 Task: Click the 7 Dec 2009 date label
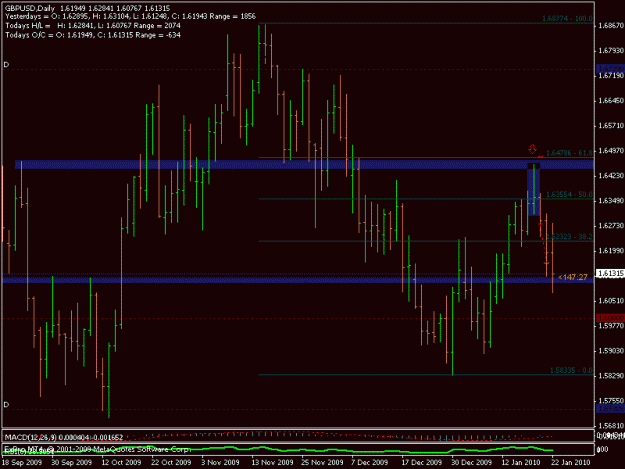(369, 463)
